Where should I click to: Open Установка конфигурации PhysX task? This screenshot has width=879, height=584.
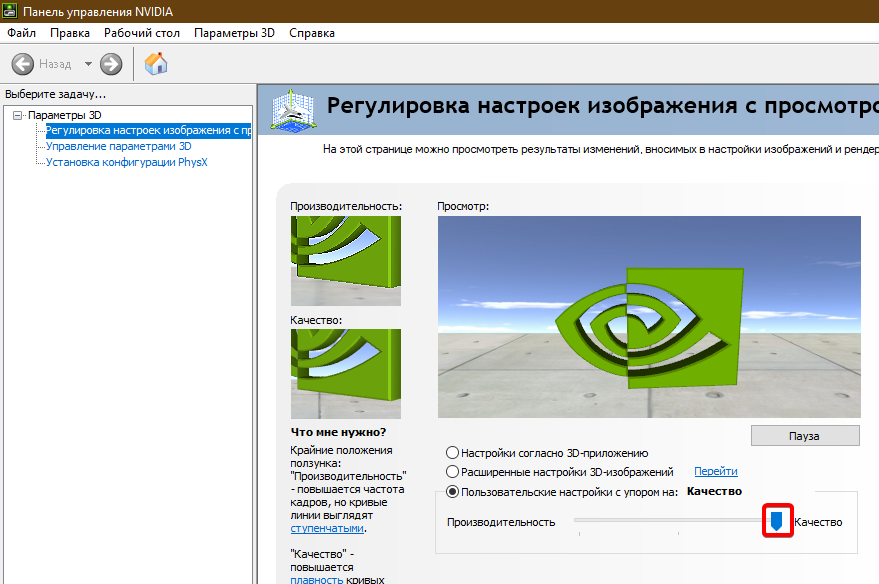click(x=127, y=163)
